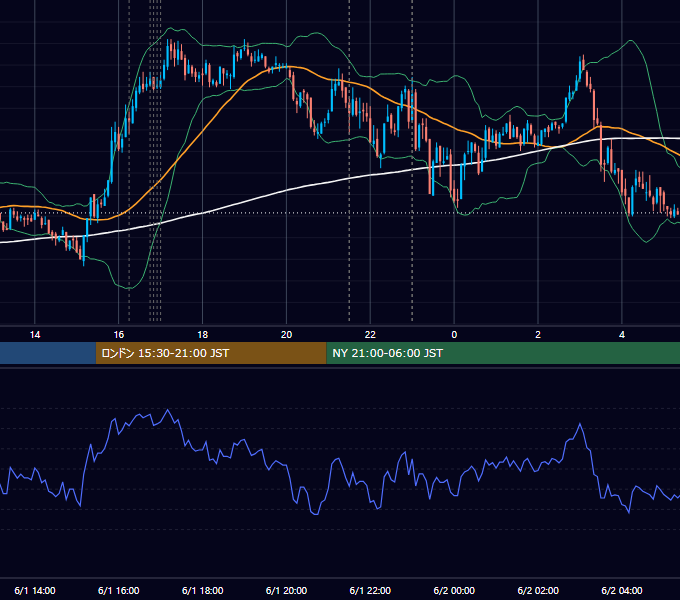Click the 4 hour label on price chart axis
Image resolution: width=680 pixels, height=600 pixels.
tap(622, 335)
